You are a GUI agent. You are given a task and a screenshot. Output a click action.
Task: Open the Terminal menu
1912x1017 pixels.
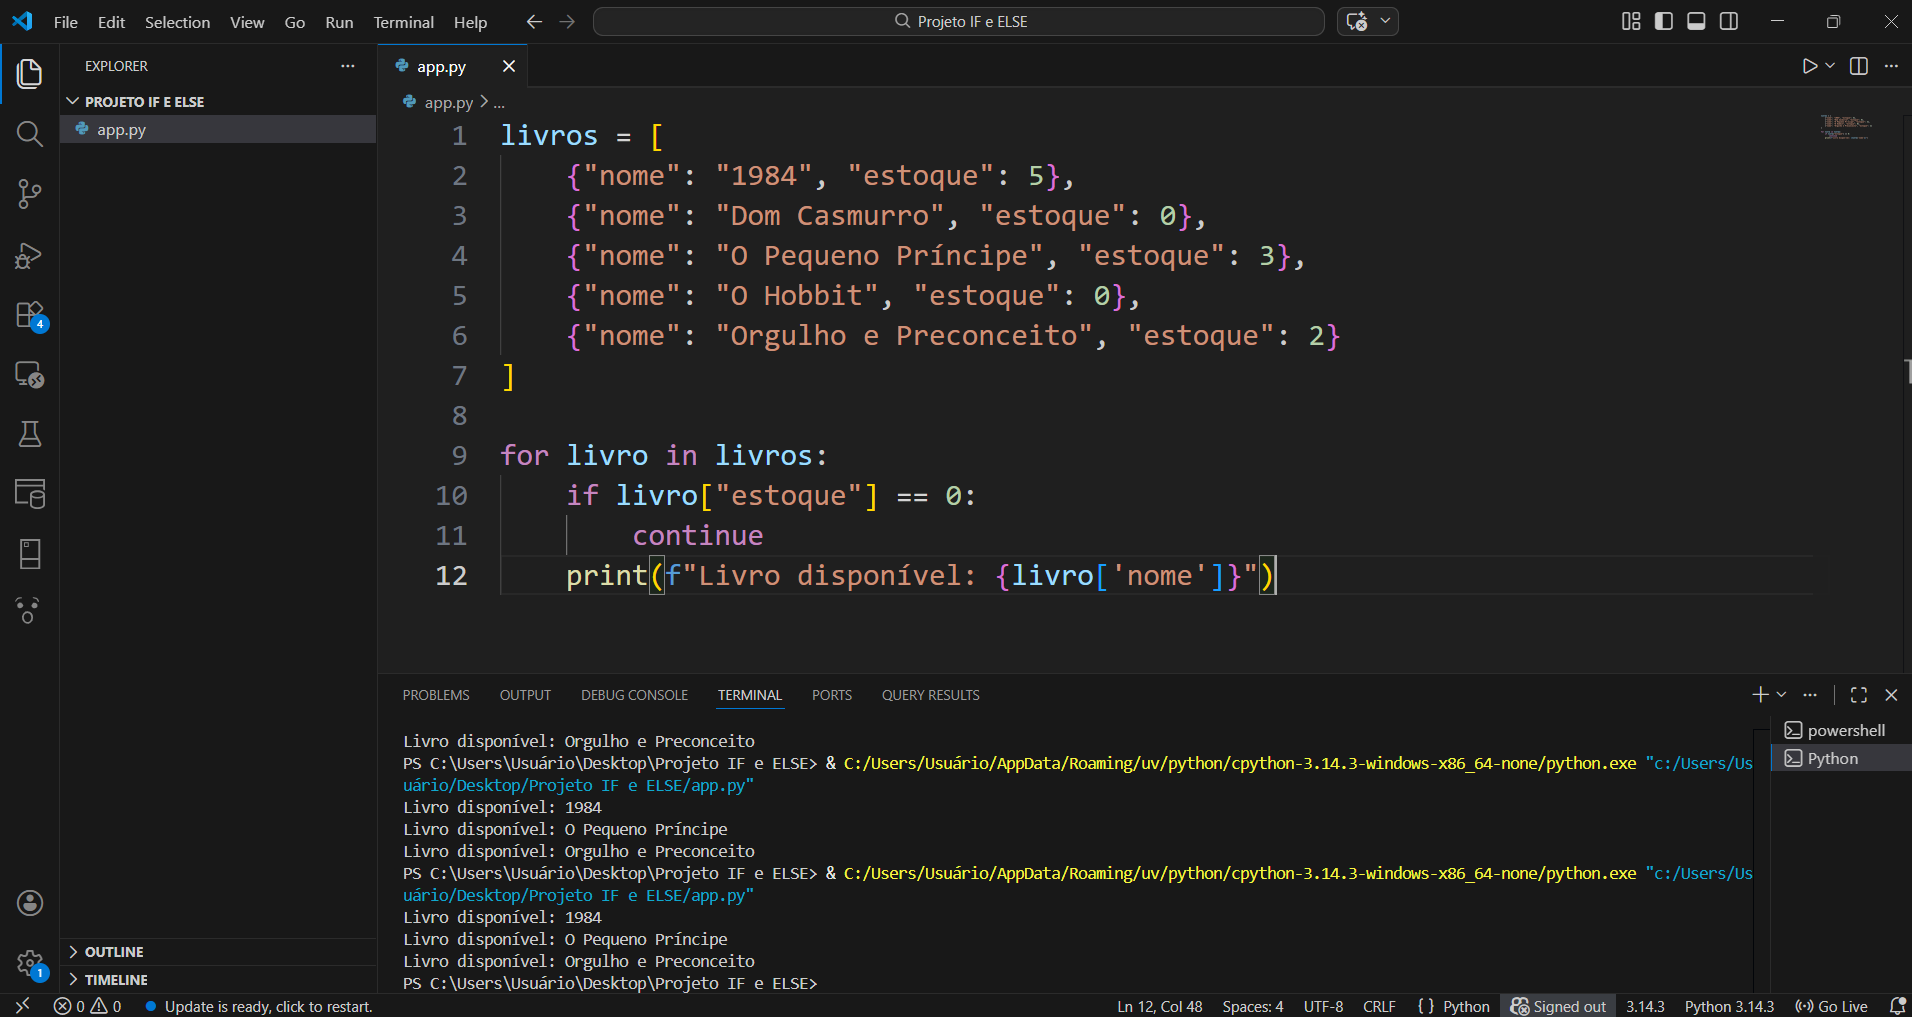point(403,22)
